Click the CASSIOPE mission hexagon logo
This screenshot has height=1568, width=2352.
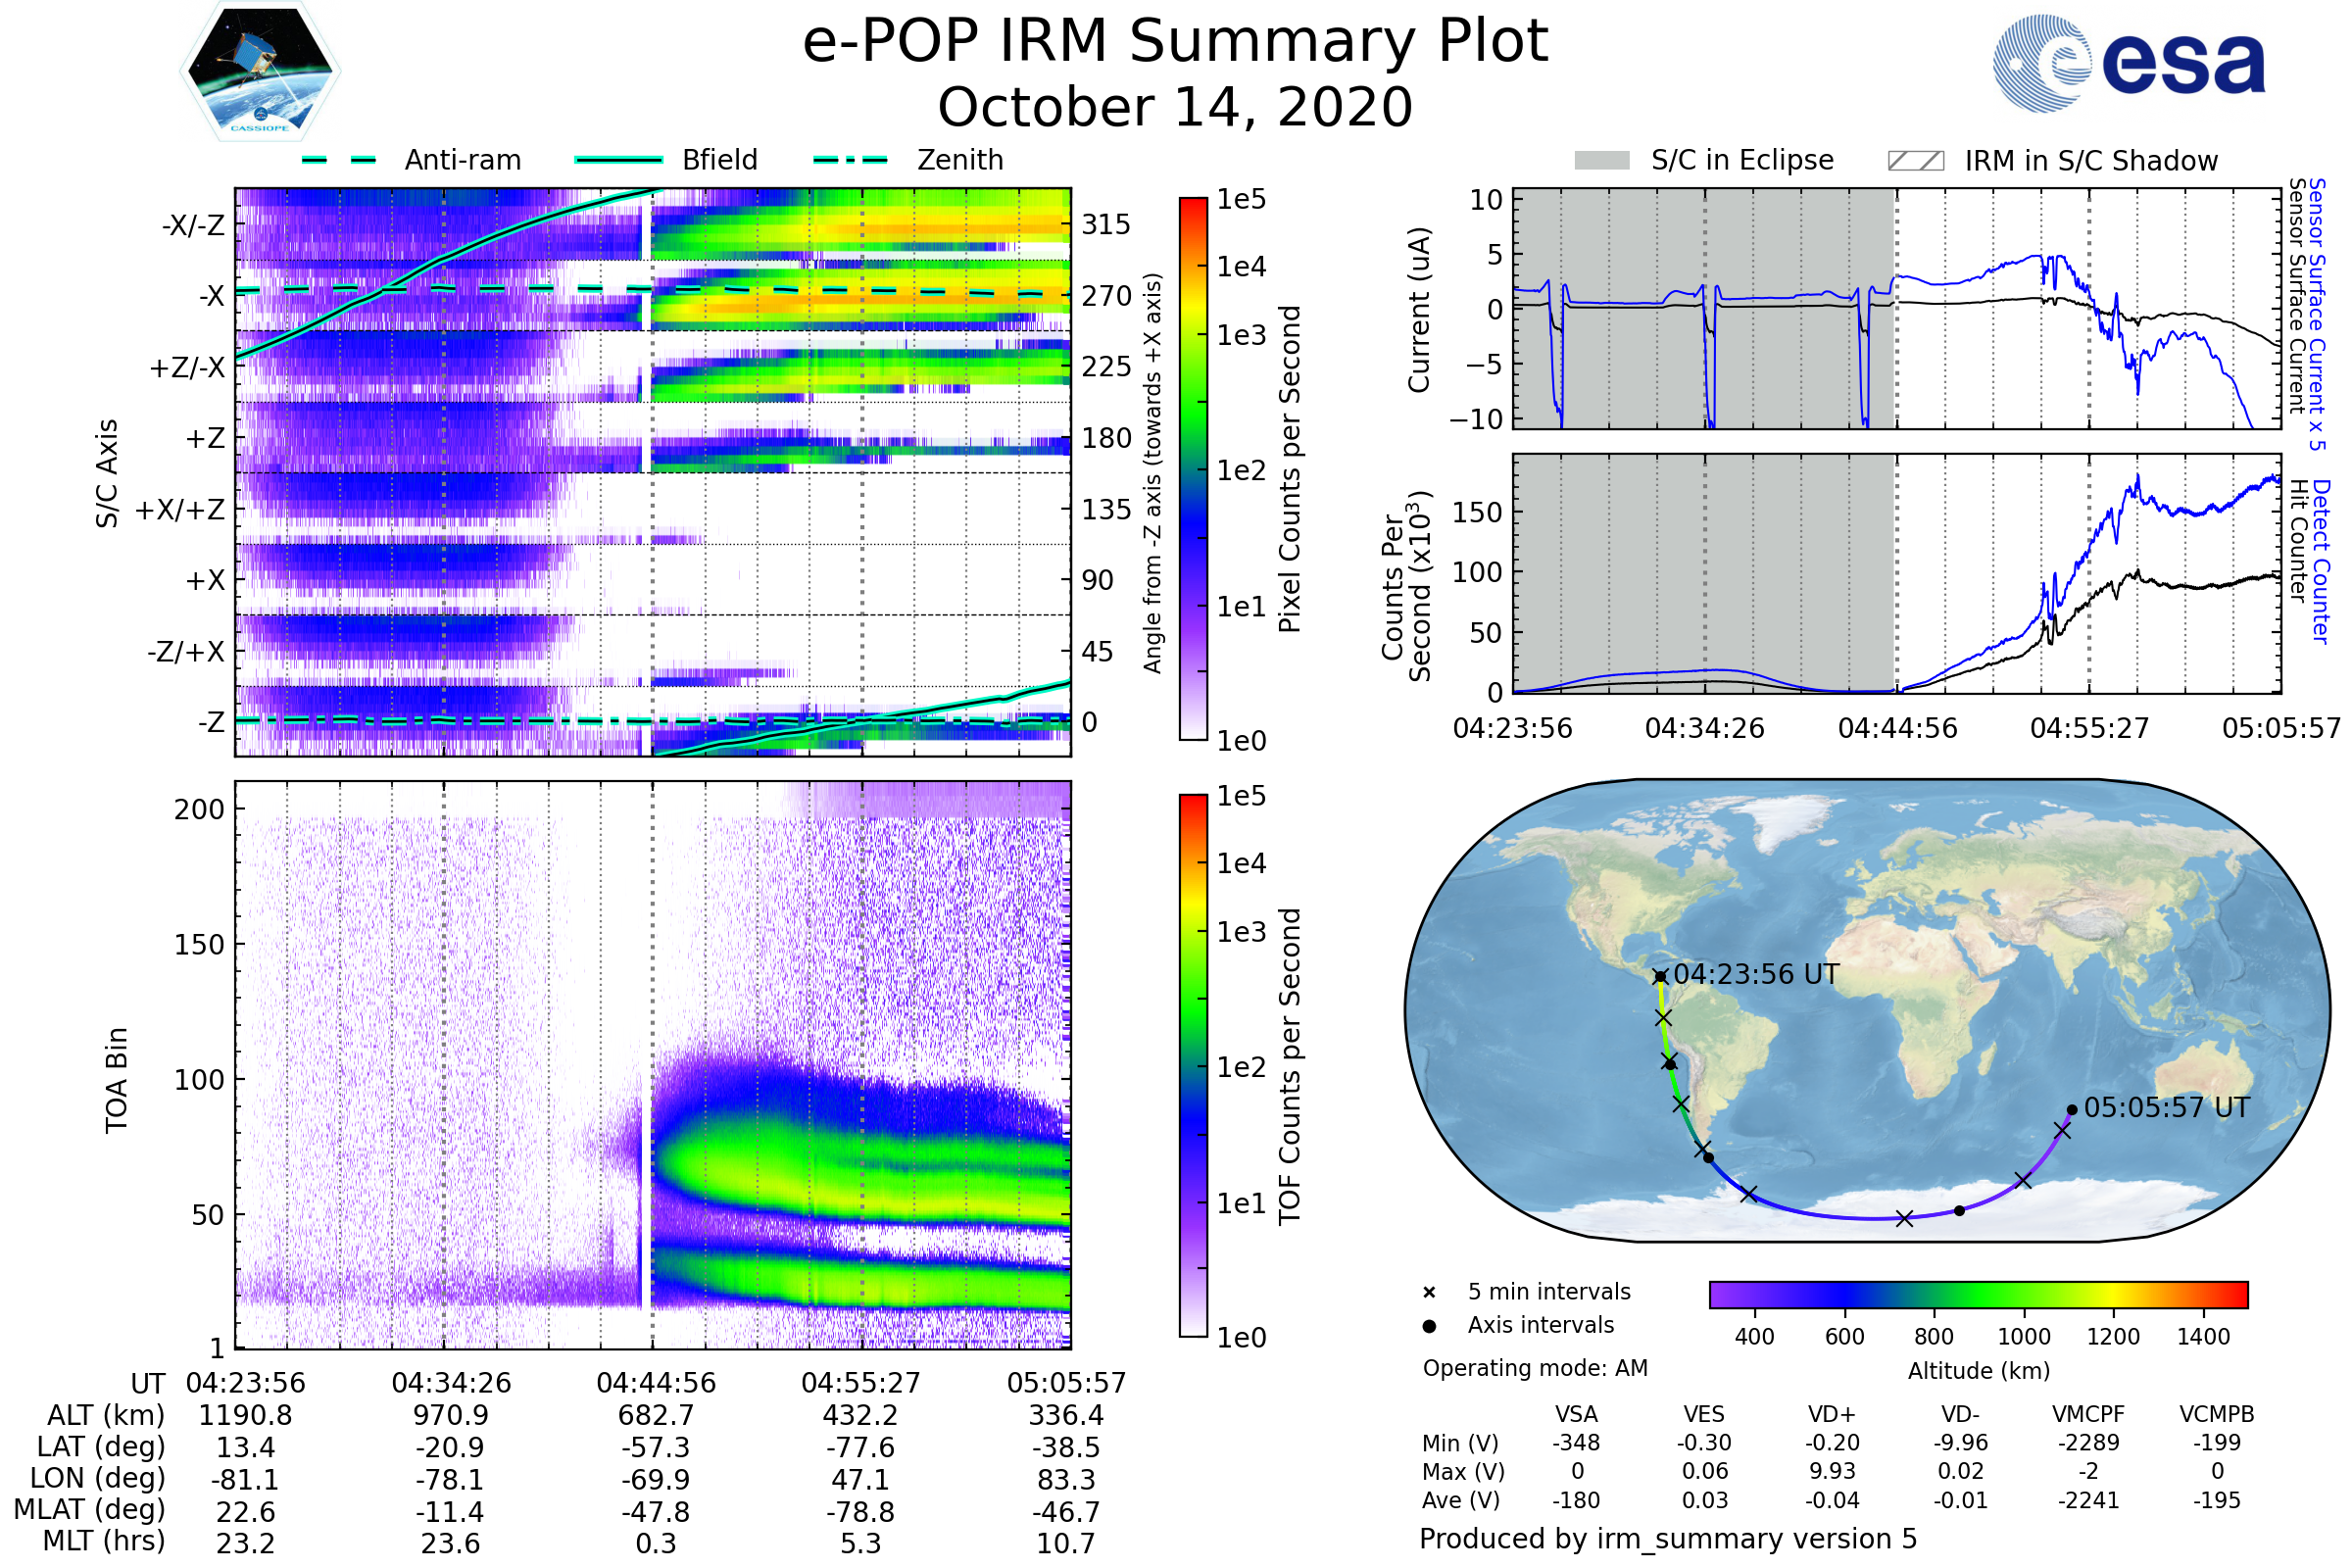260,72
